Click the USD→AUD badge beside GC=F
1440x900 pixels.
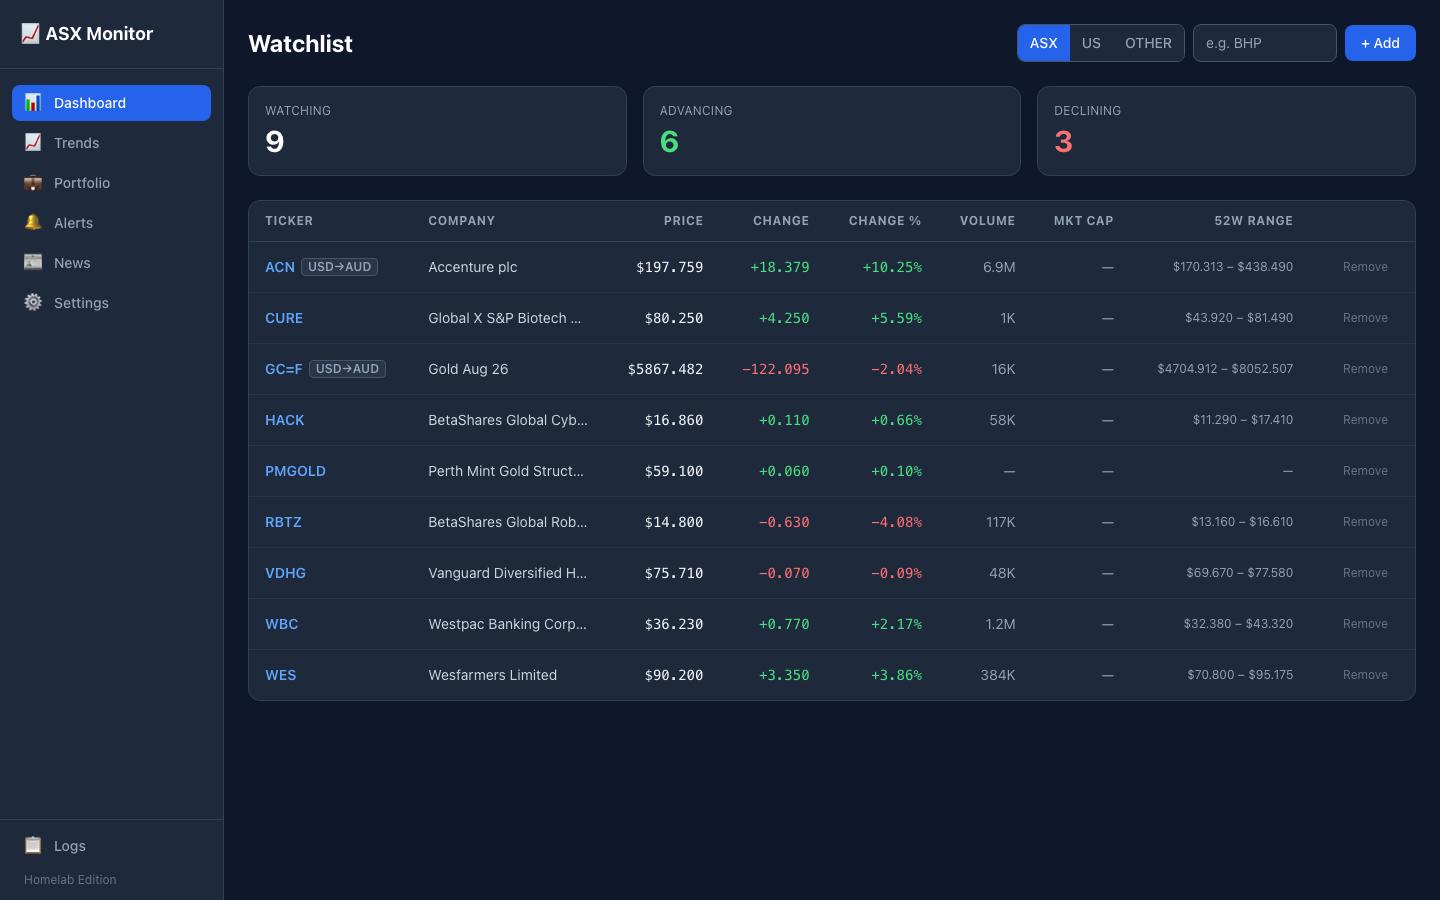click(x=347, y=369)
